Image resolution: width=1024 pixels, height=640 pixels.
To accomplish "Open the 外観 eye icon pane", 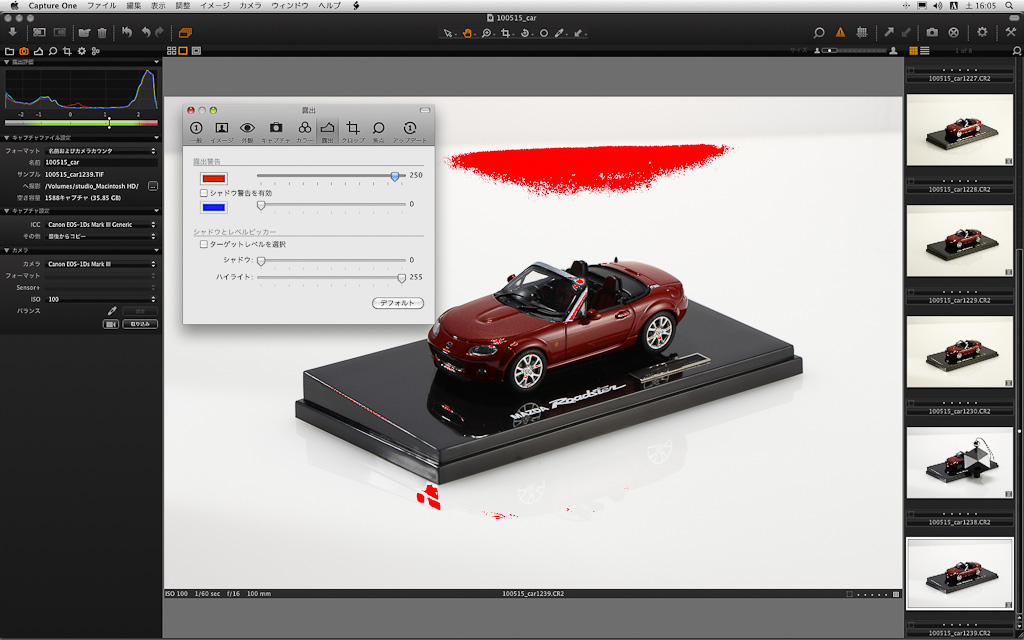I will [247, 129].
